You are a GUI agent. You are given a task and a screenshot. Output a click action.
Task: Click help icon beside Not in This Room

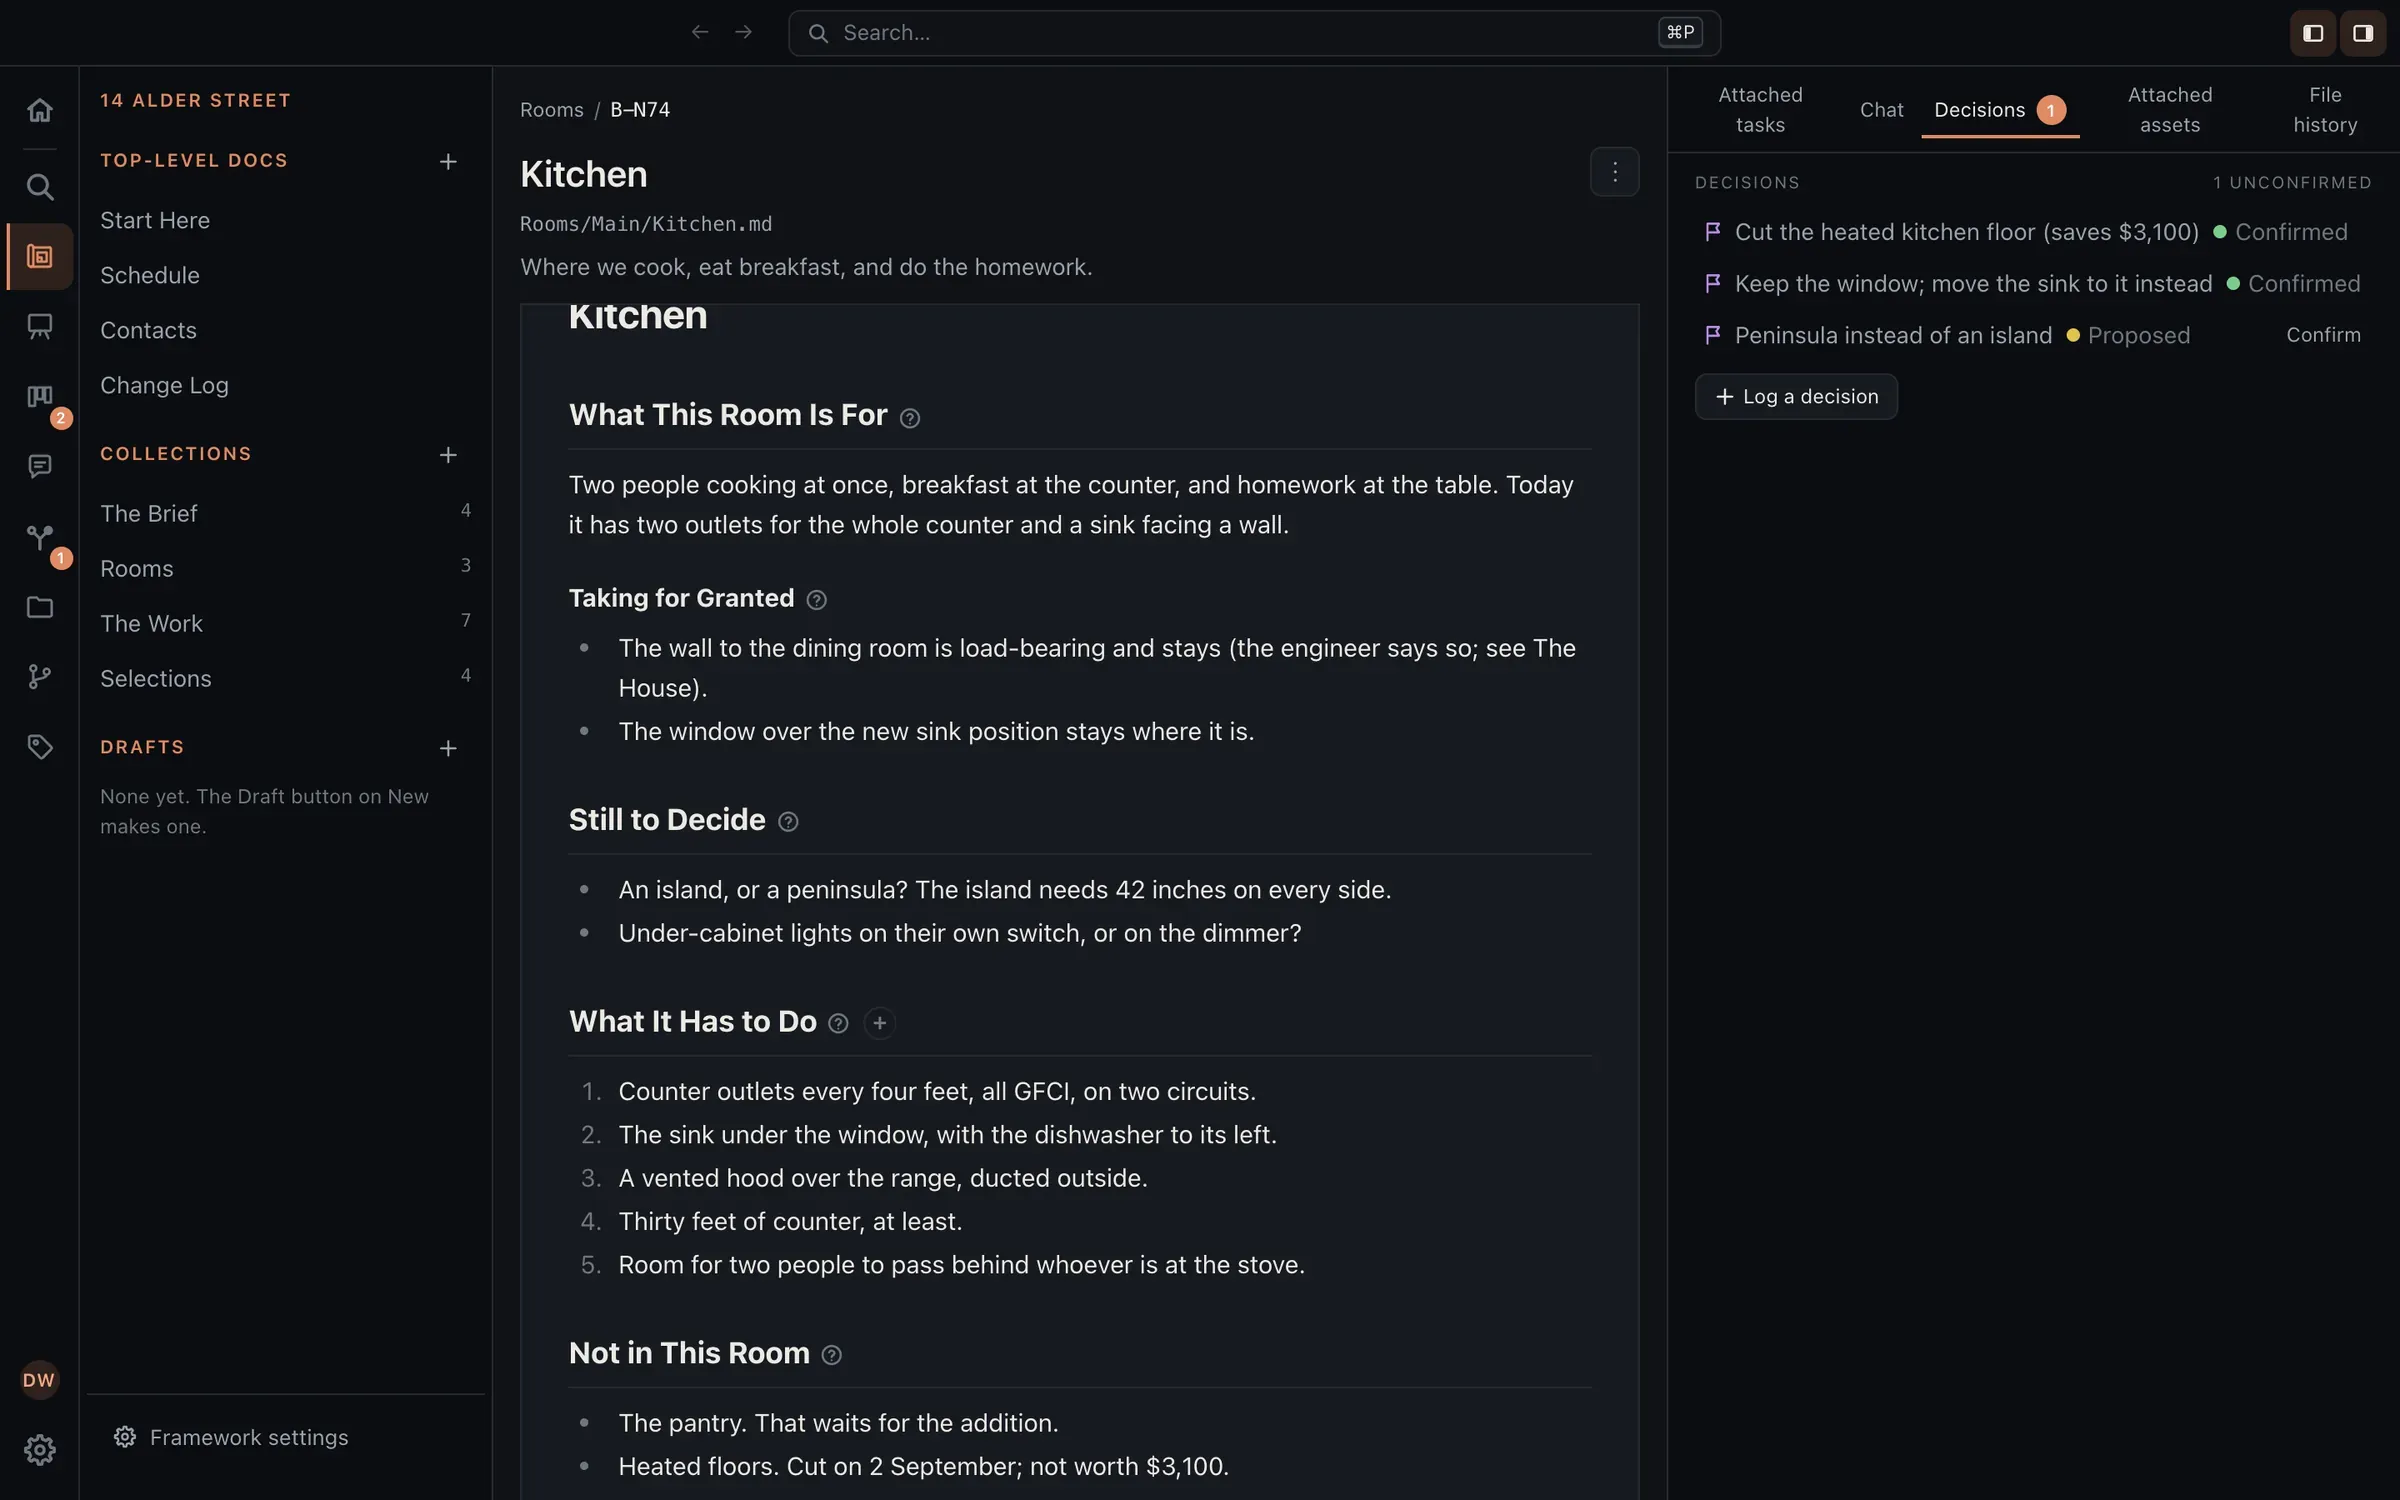pyautogui.click(x=831, y=1355)
